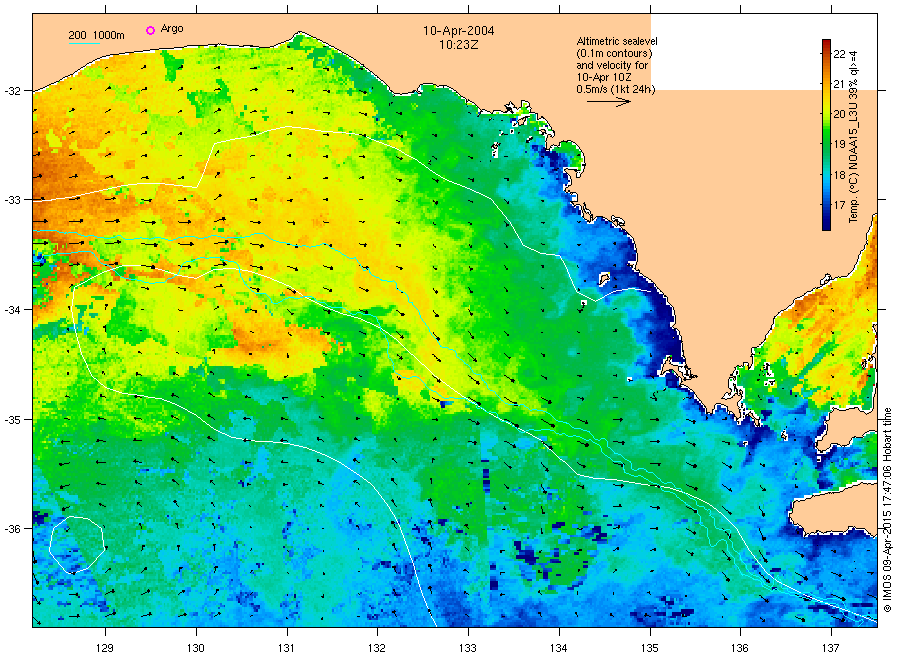900x660 pixels.
Task: Click the 129 longitude axis label
Action: point(105,648)
